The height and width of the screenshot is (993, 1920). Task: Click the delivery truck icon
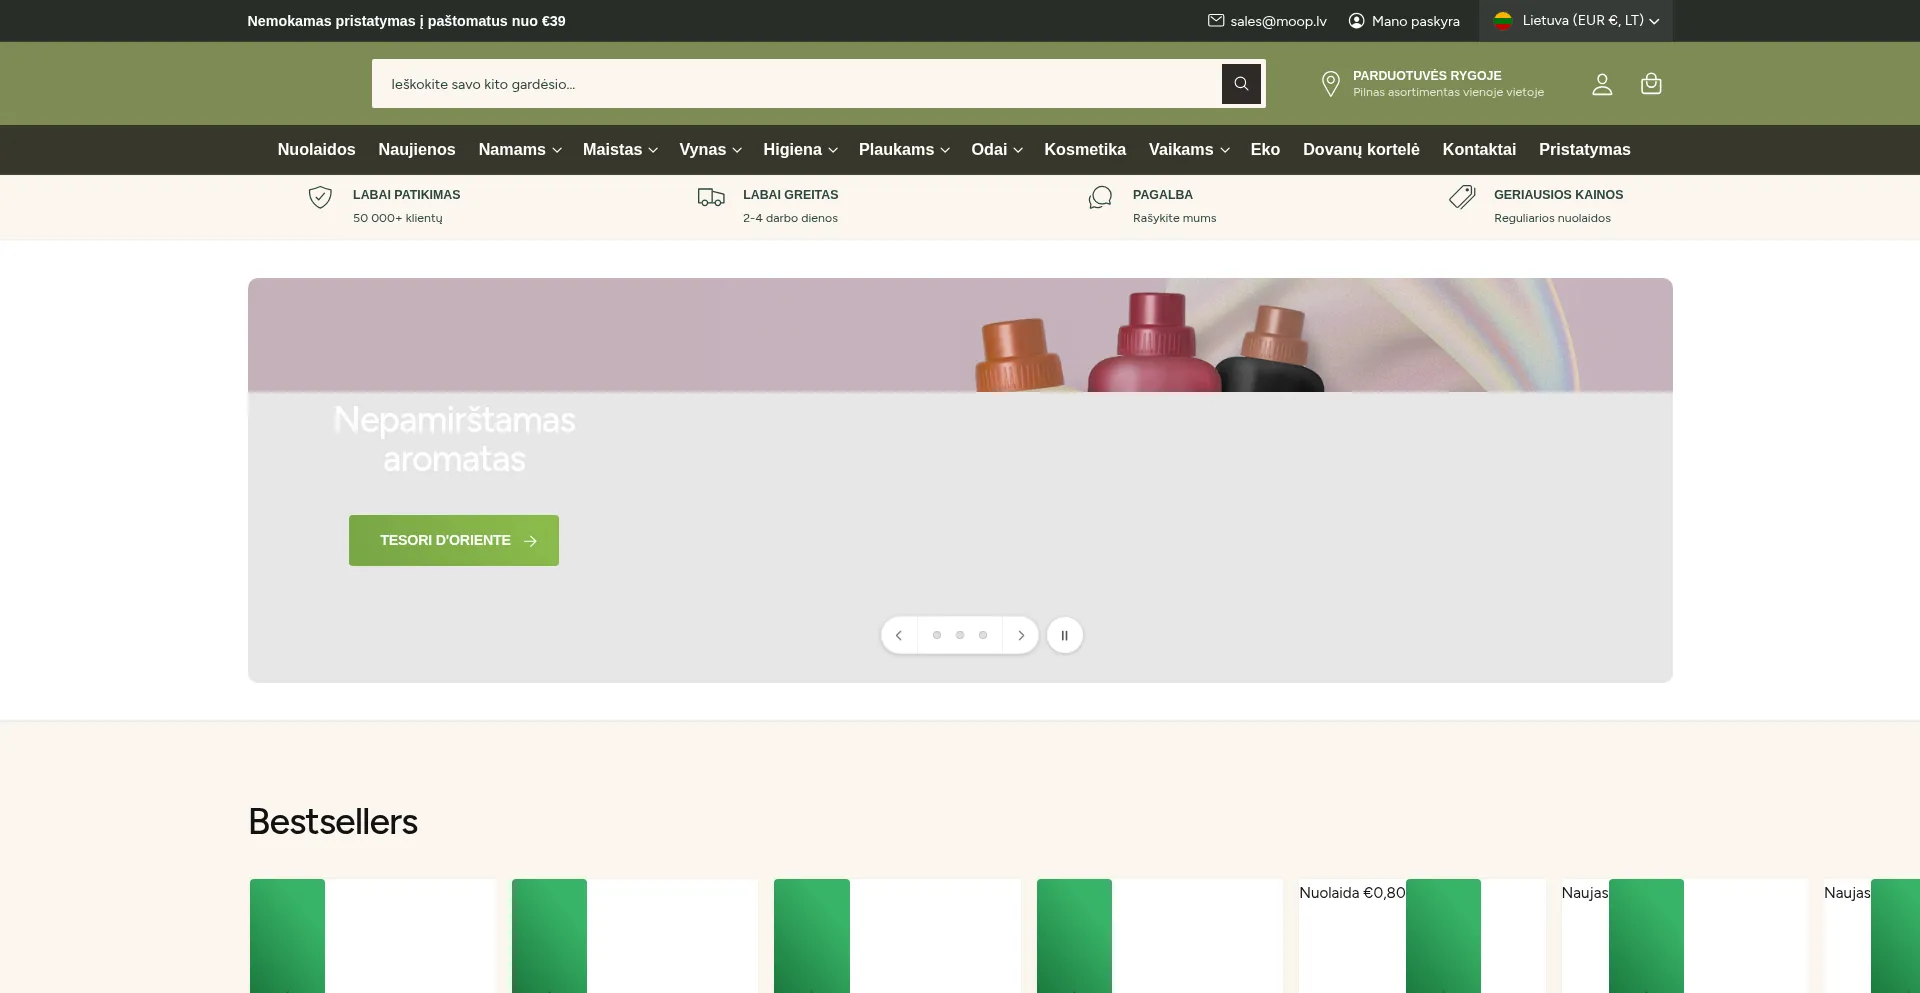(711, 198)
